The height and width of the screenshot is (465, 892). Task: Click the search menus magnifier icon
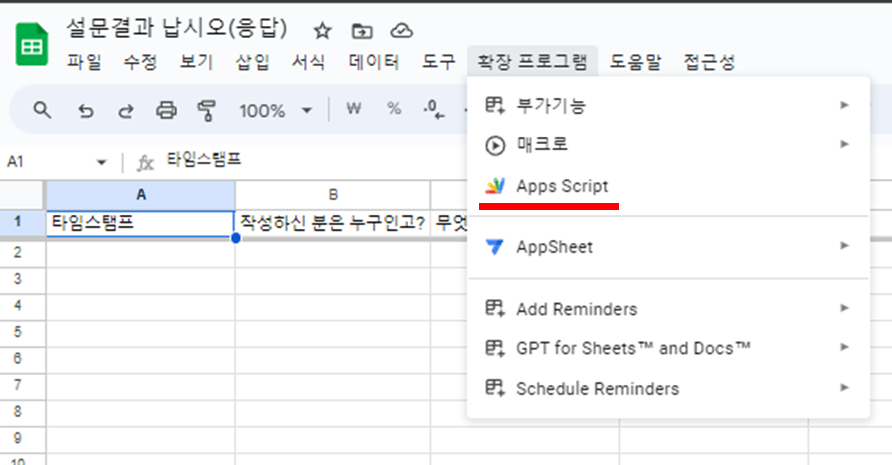[42, 109]
